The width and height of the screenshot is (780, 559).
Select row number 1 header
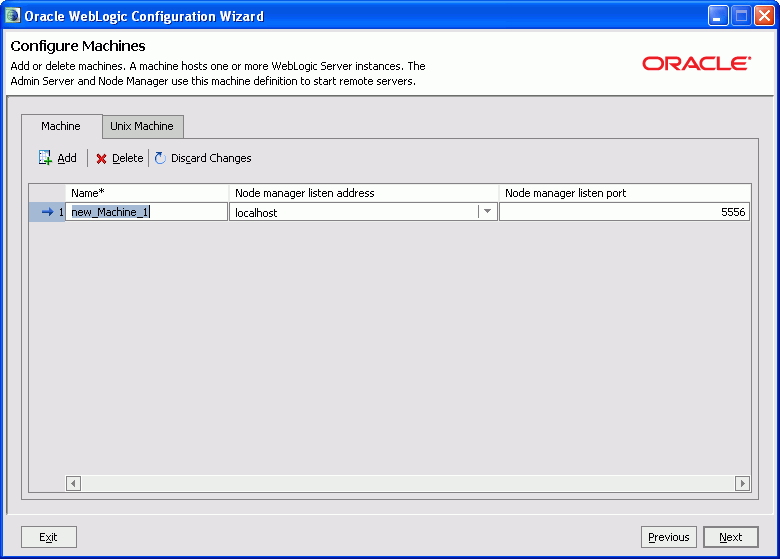[47, 212]
